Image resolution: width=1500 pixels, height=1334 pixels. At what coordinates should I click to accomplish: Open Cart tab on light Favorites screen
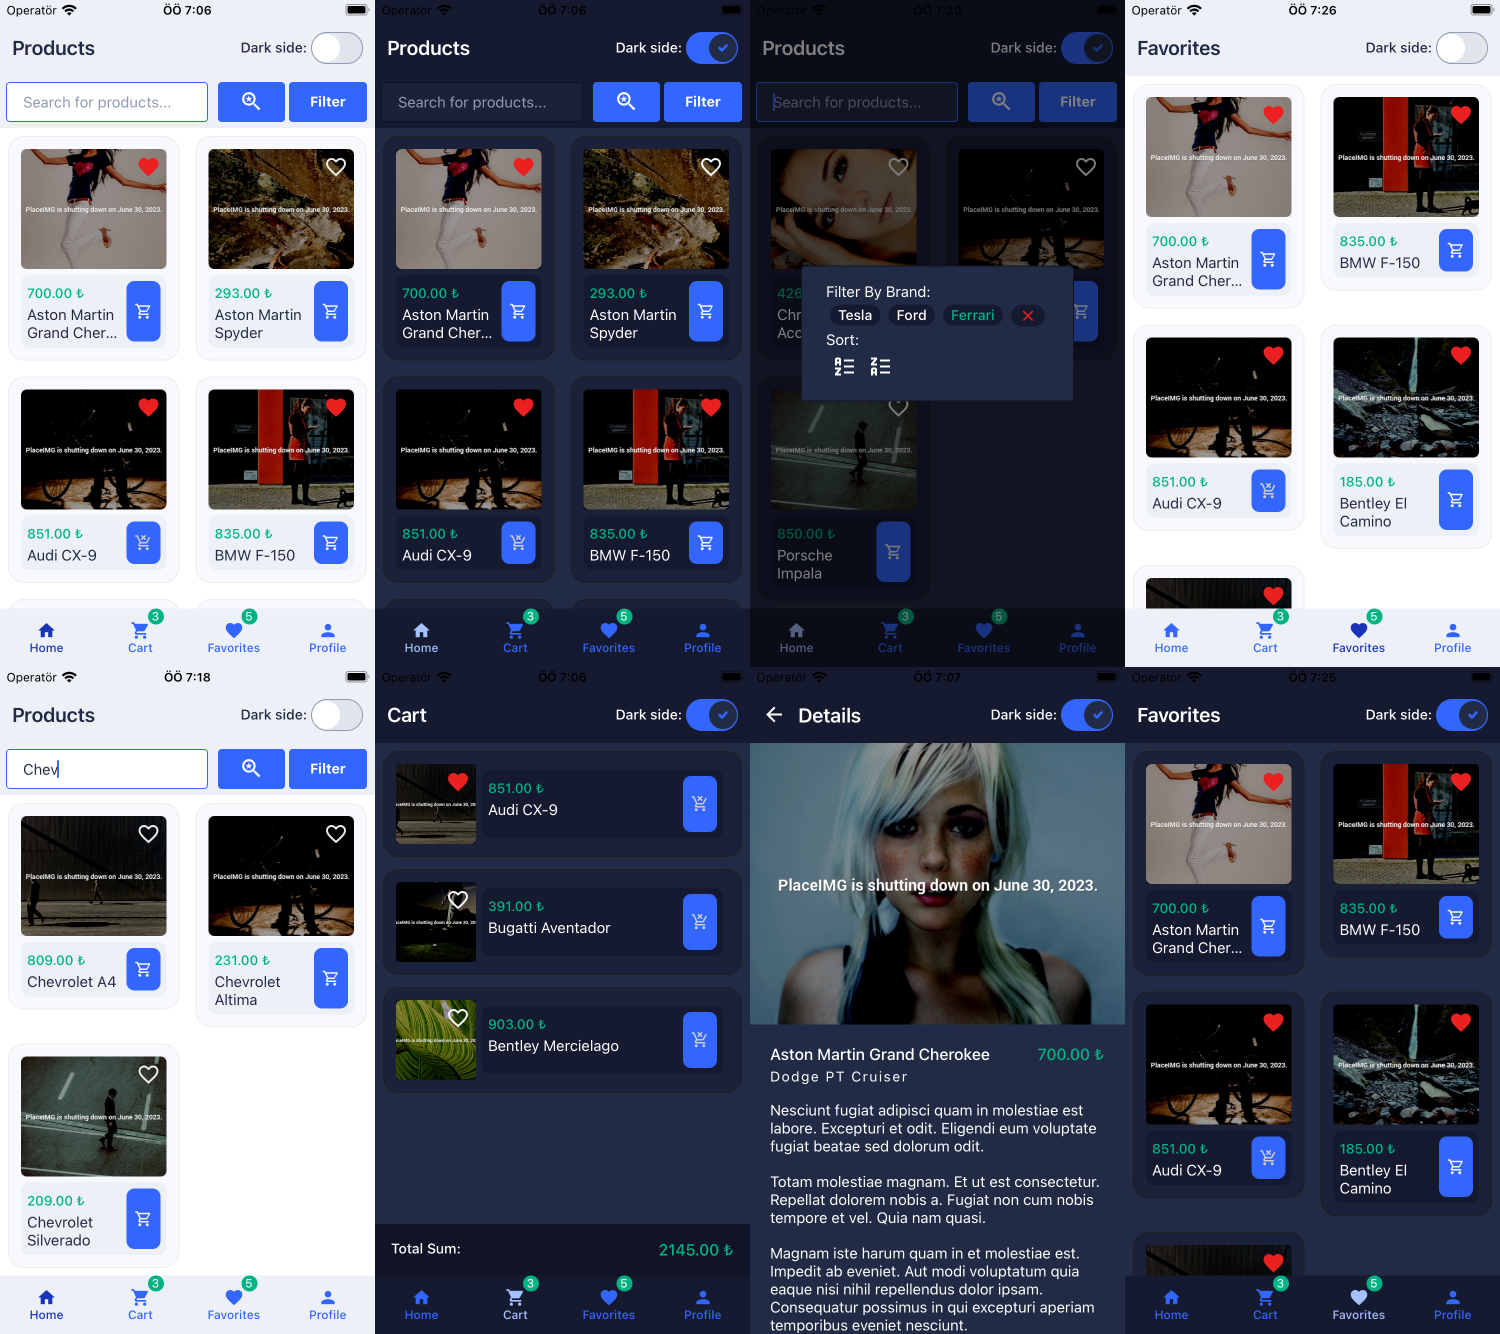(1265, 637)
